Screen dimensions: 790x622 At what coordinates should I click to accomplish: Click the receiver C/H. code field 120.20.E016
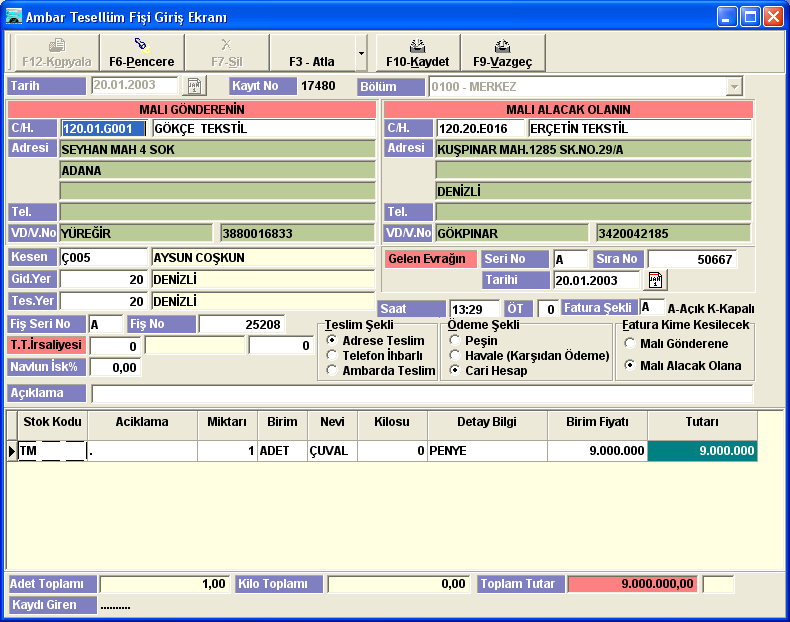click(x=480, y=128)
